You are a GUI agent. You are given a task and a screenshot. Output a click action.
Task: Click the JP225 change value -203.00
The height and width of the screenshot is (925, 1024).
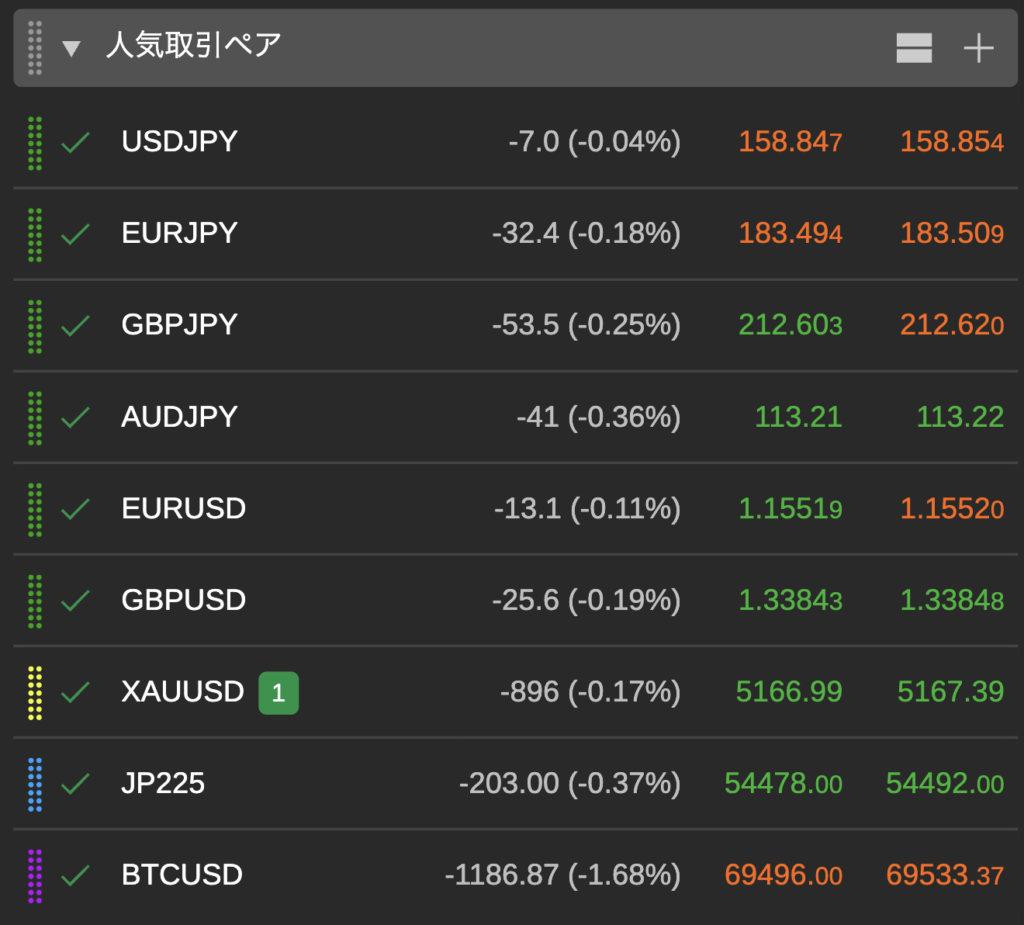click(509, 784)
